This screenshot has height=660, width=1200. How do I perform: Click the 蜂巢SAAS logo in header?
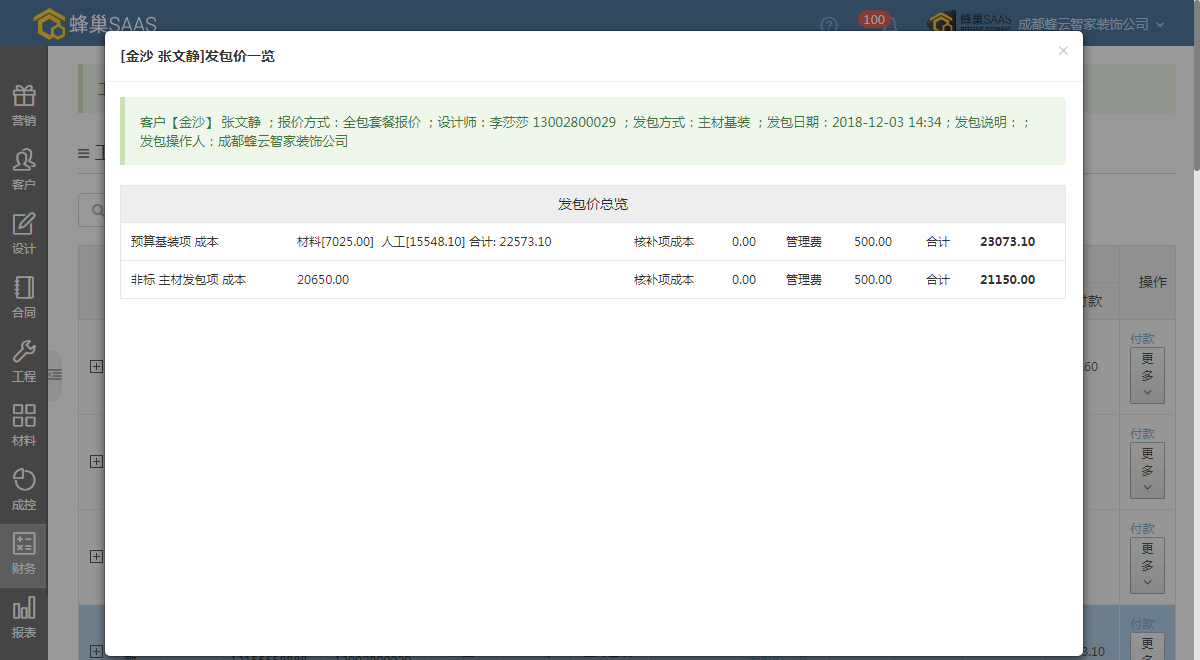click(x=95, y=24)
